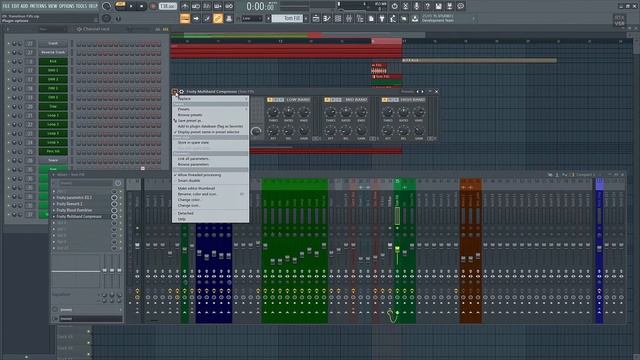Image resolution: width=640 pixels, height=360 pixels.
Task: Click the orange draw-mode toolbar icon
Action: 185,18
